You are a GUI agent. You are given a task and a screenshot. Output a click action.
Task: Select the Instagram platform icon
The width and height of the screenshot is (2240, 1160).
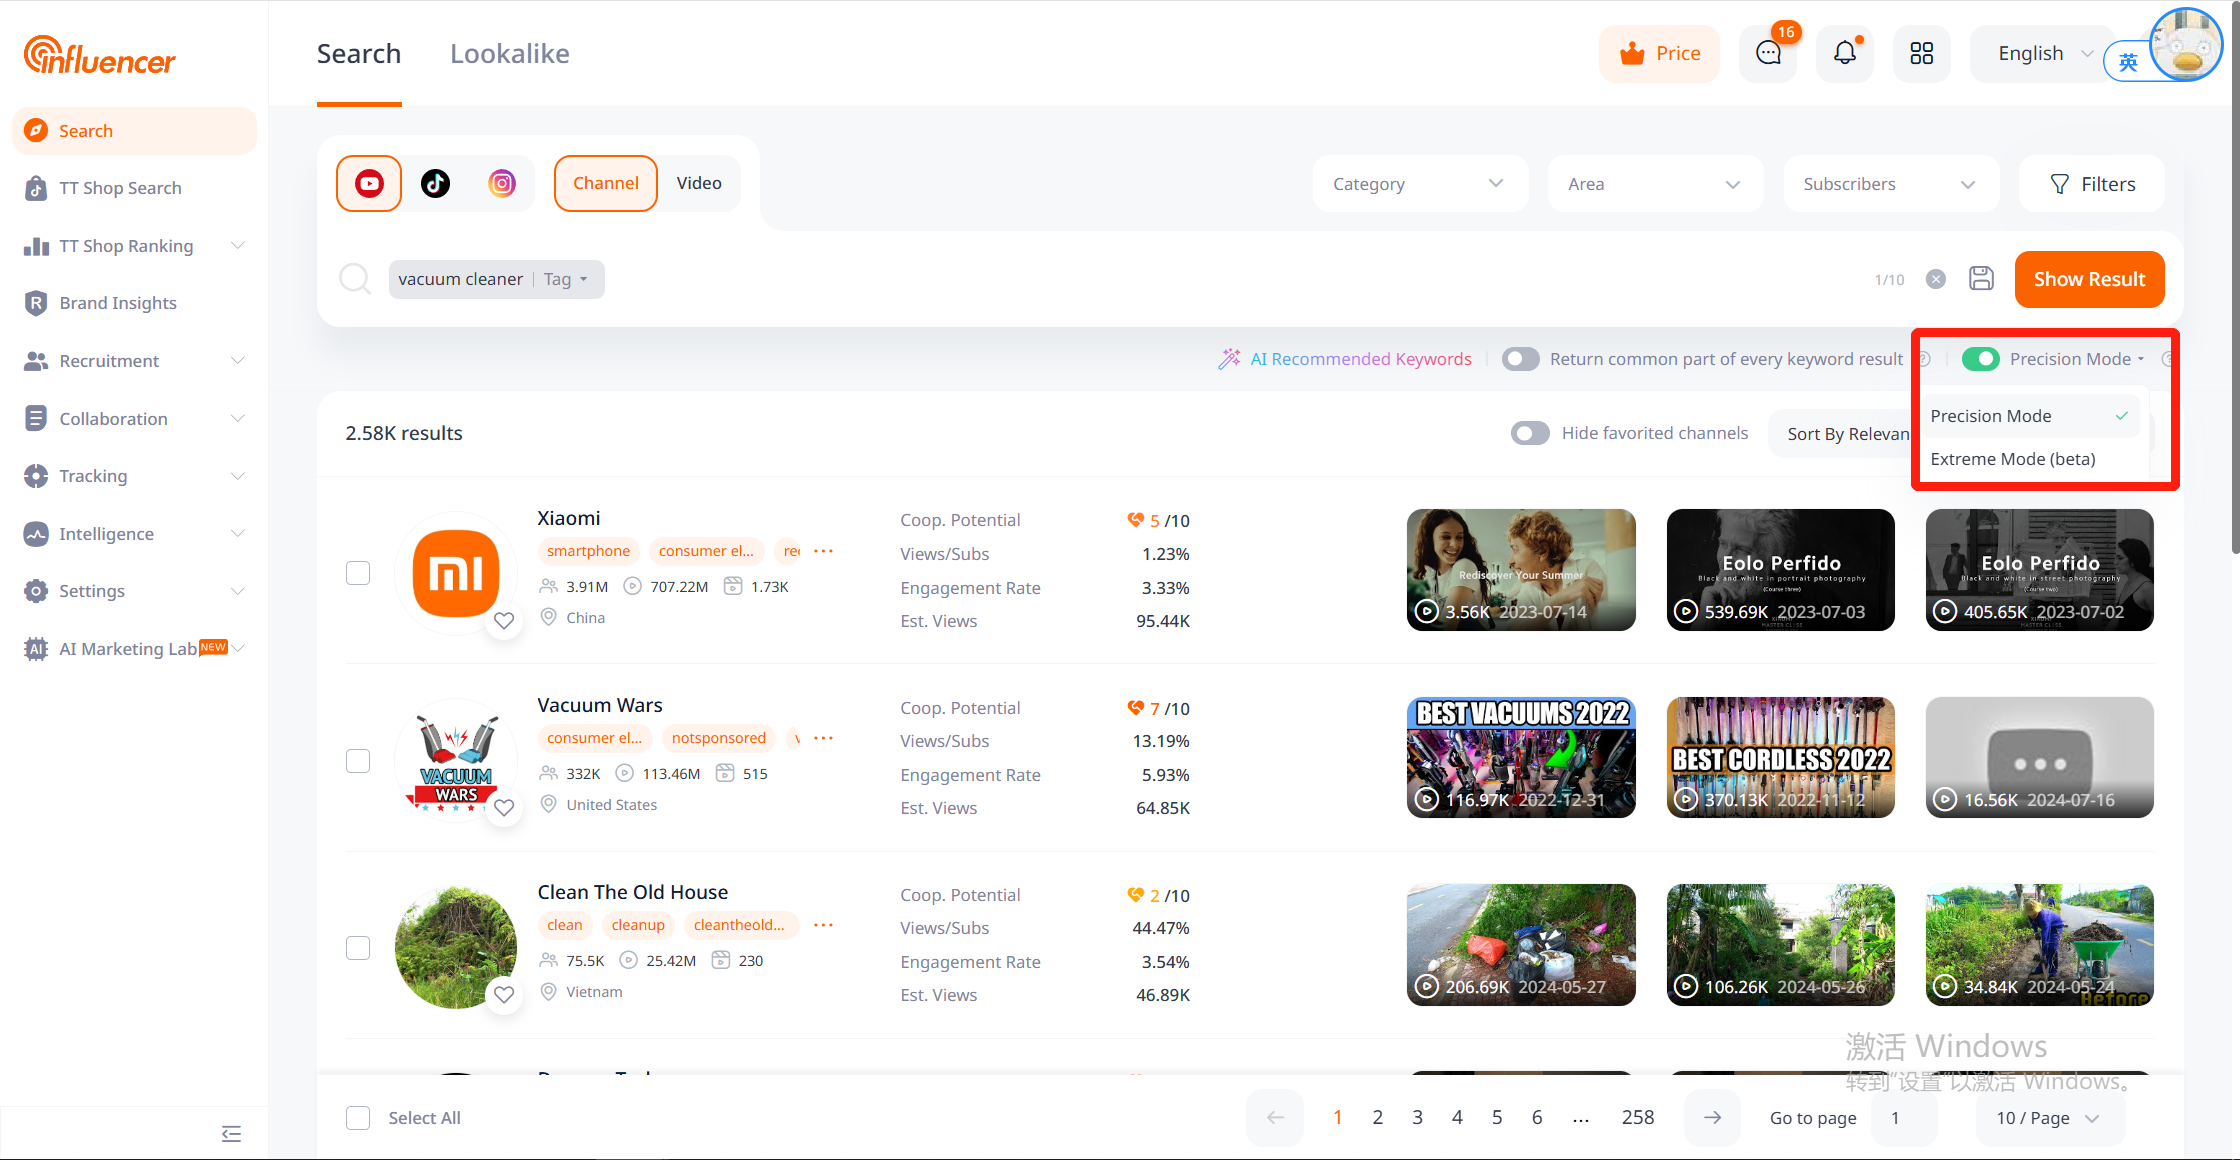point(502,183)
